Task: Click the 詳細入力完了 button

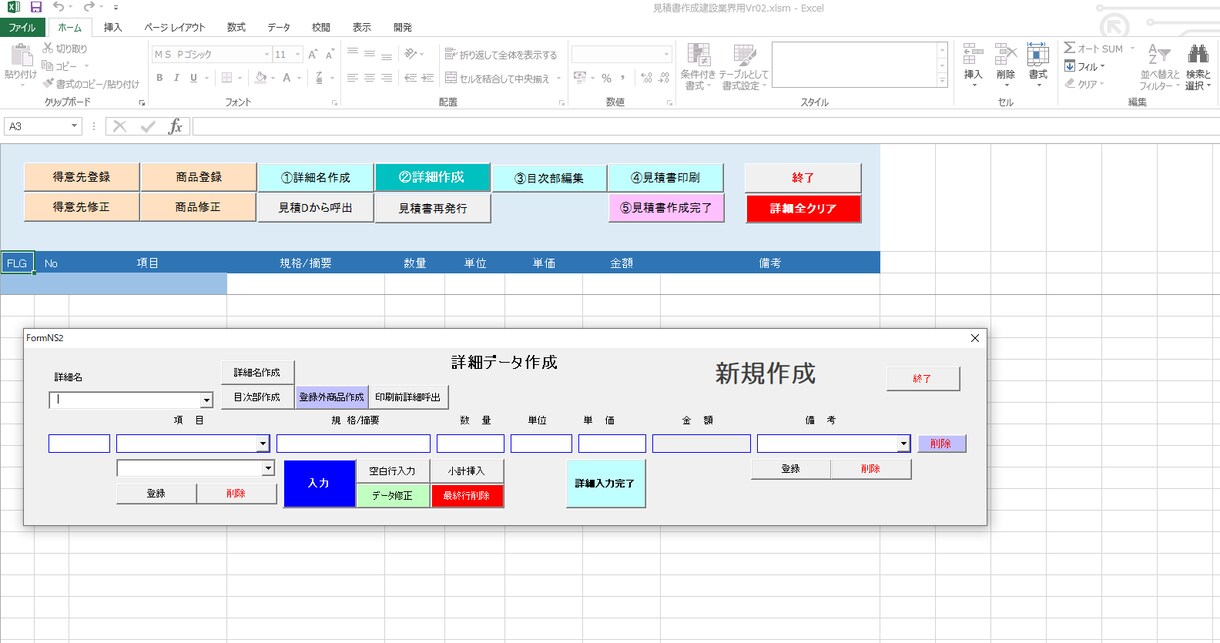Action: [605, 483]
